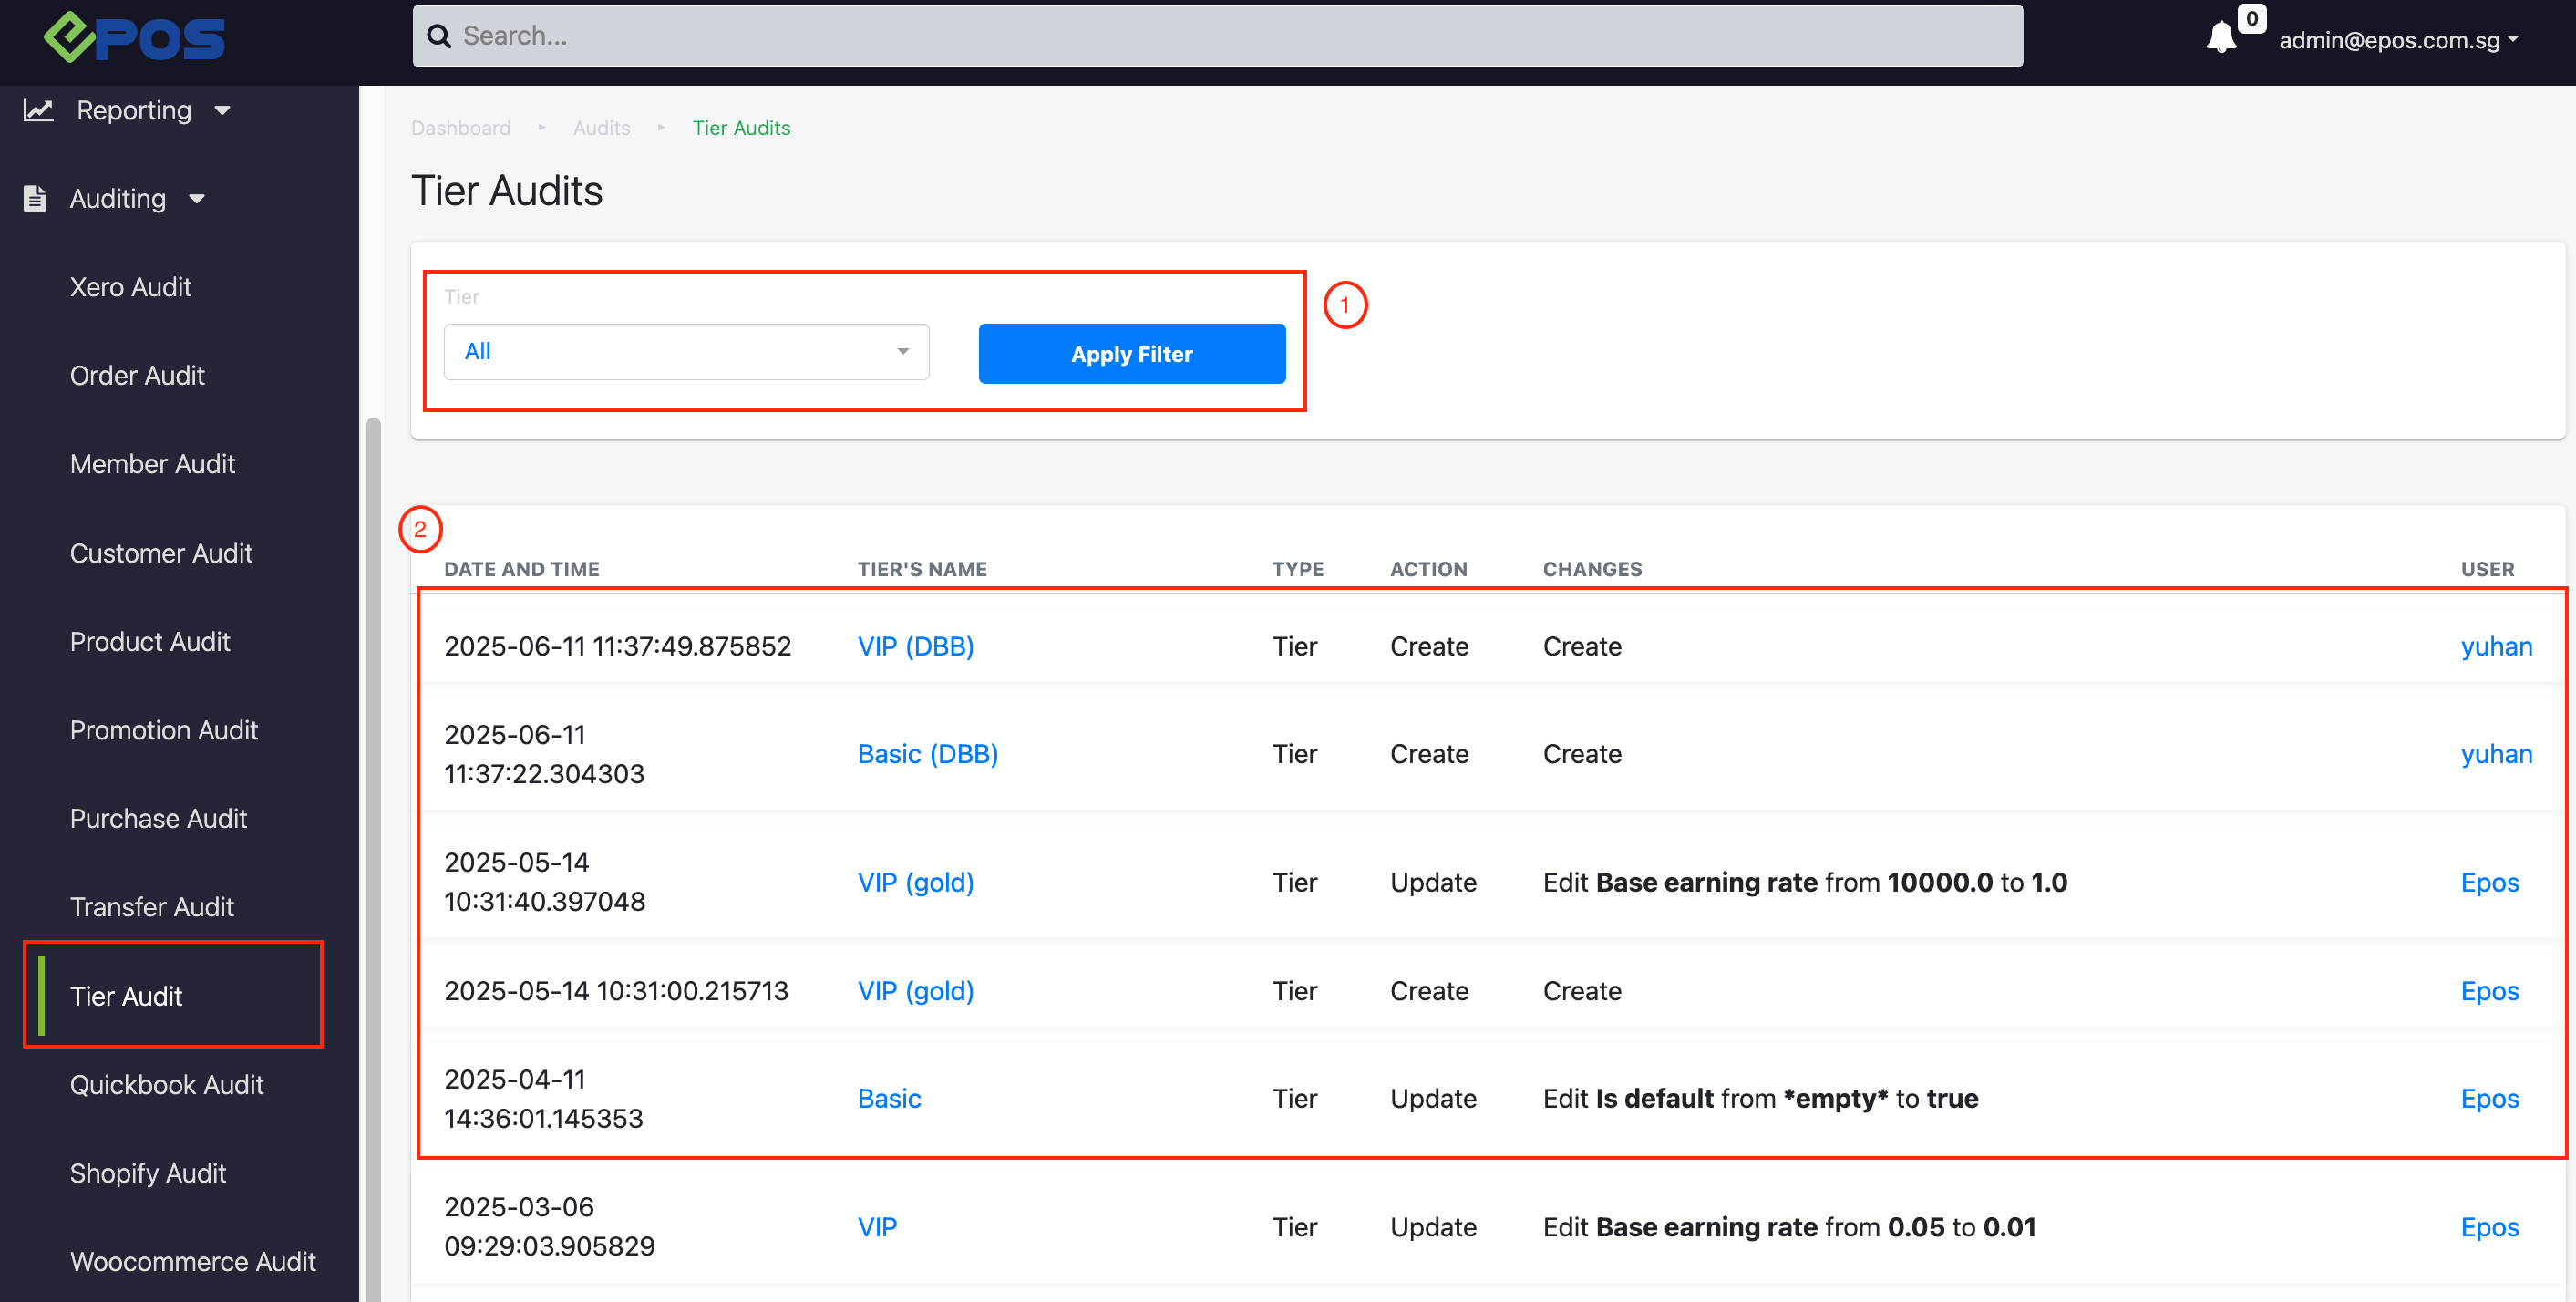Image resolution: width=2576 pixels, height=1302 pixels.
Task: Open the Tier filter dropdown
Action: (x=686, y=351)
